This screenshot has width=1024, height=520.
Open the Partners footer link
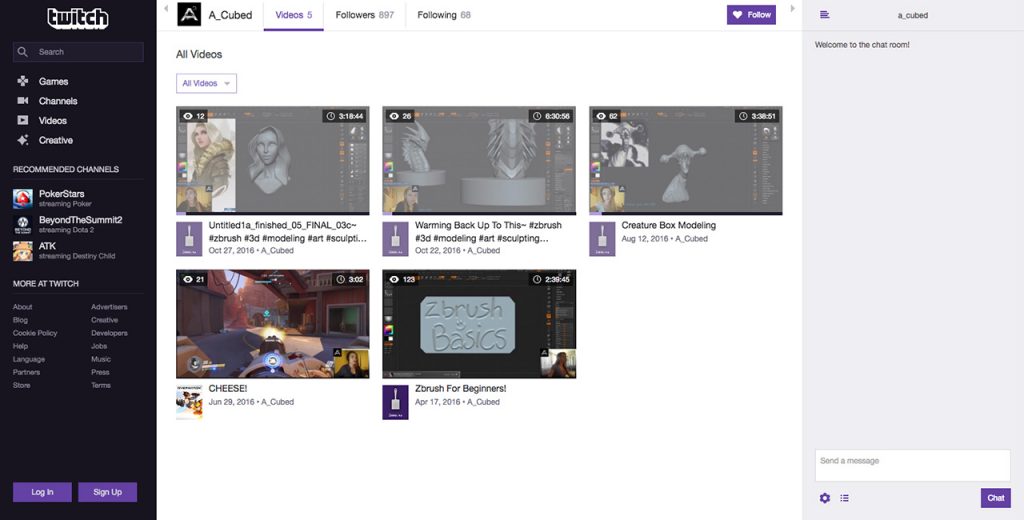point(26,372)
